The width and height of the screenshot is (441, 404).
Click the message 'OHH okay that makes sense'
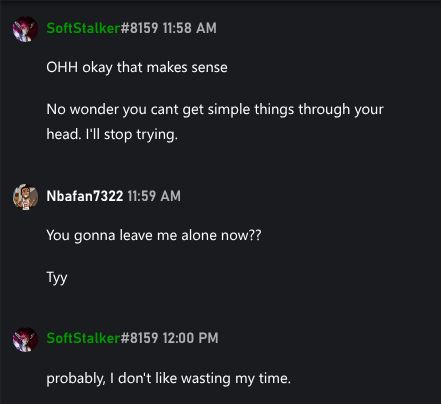[x=137, y=68]
